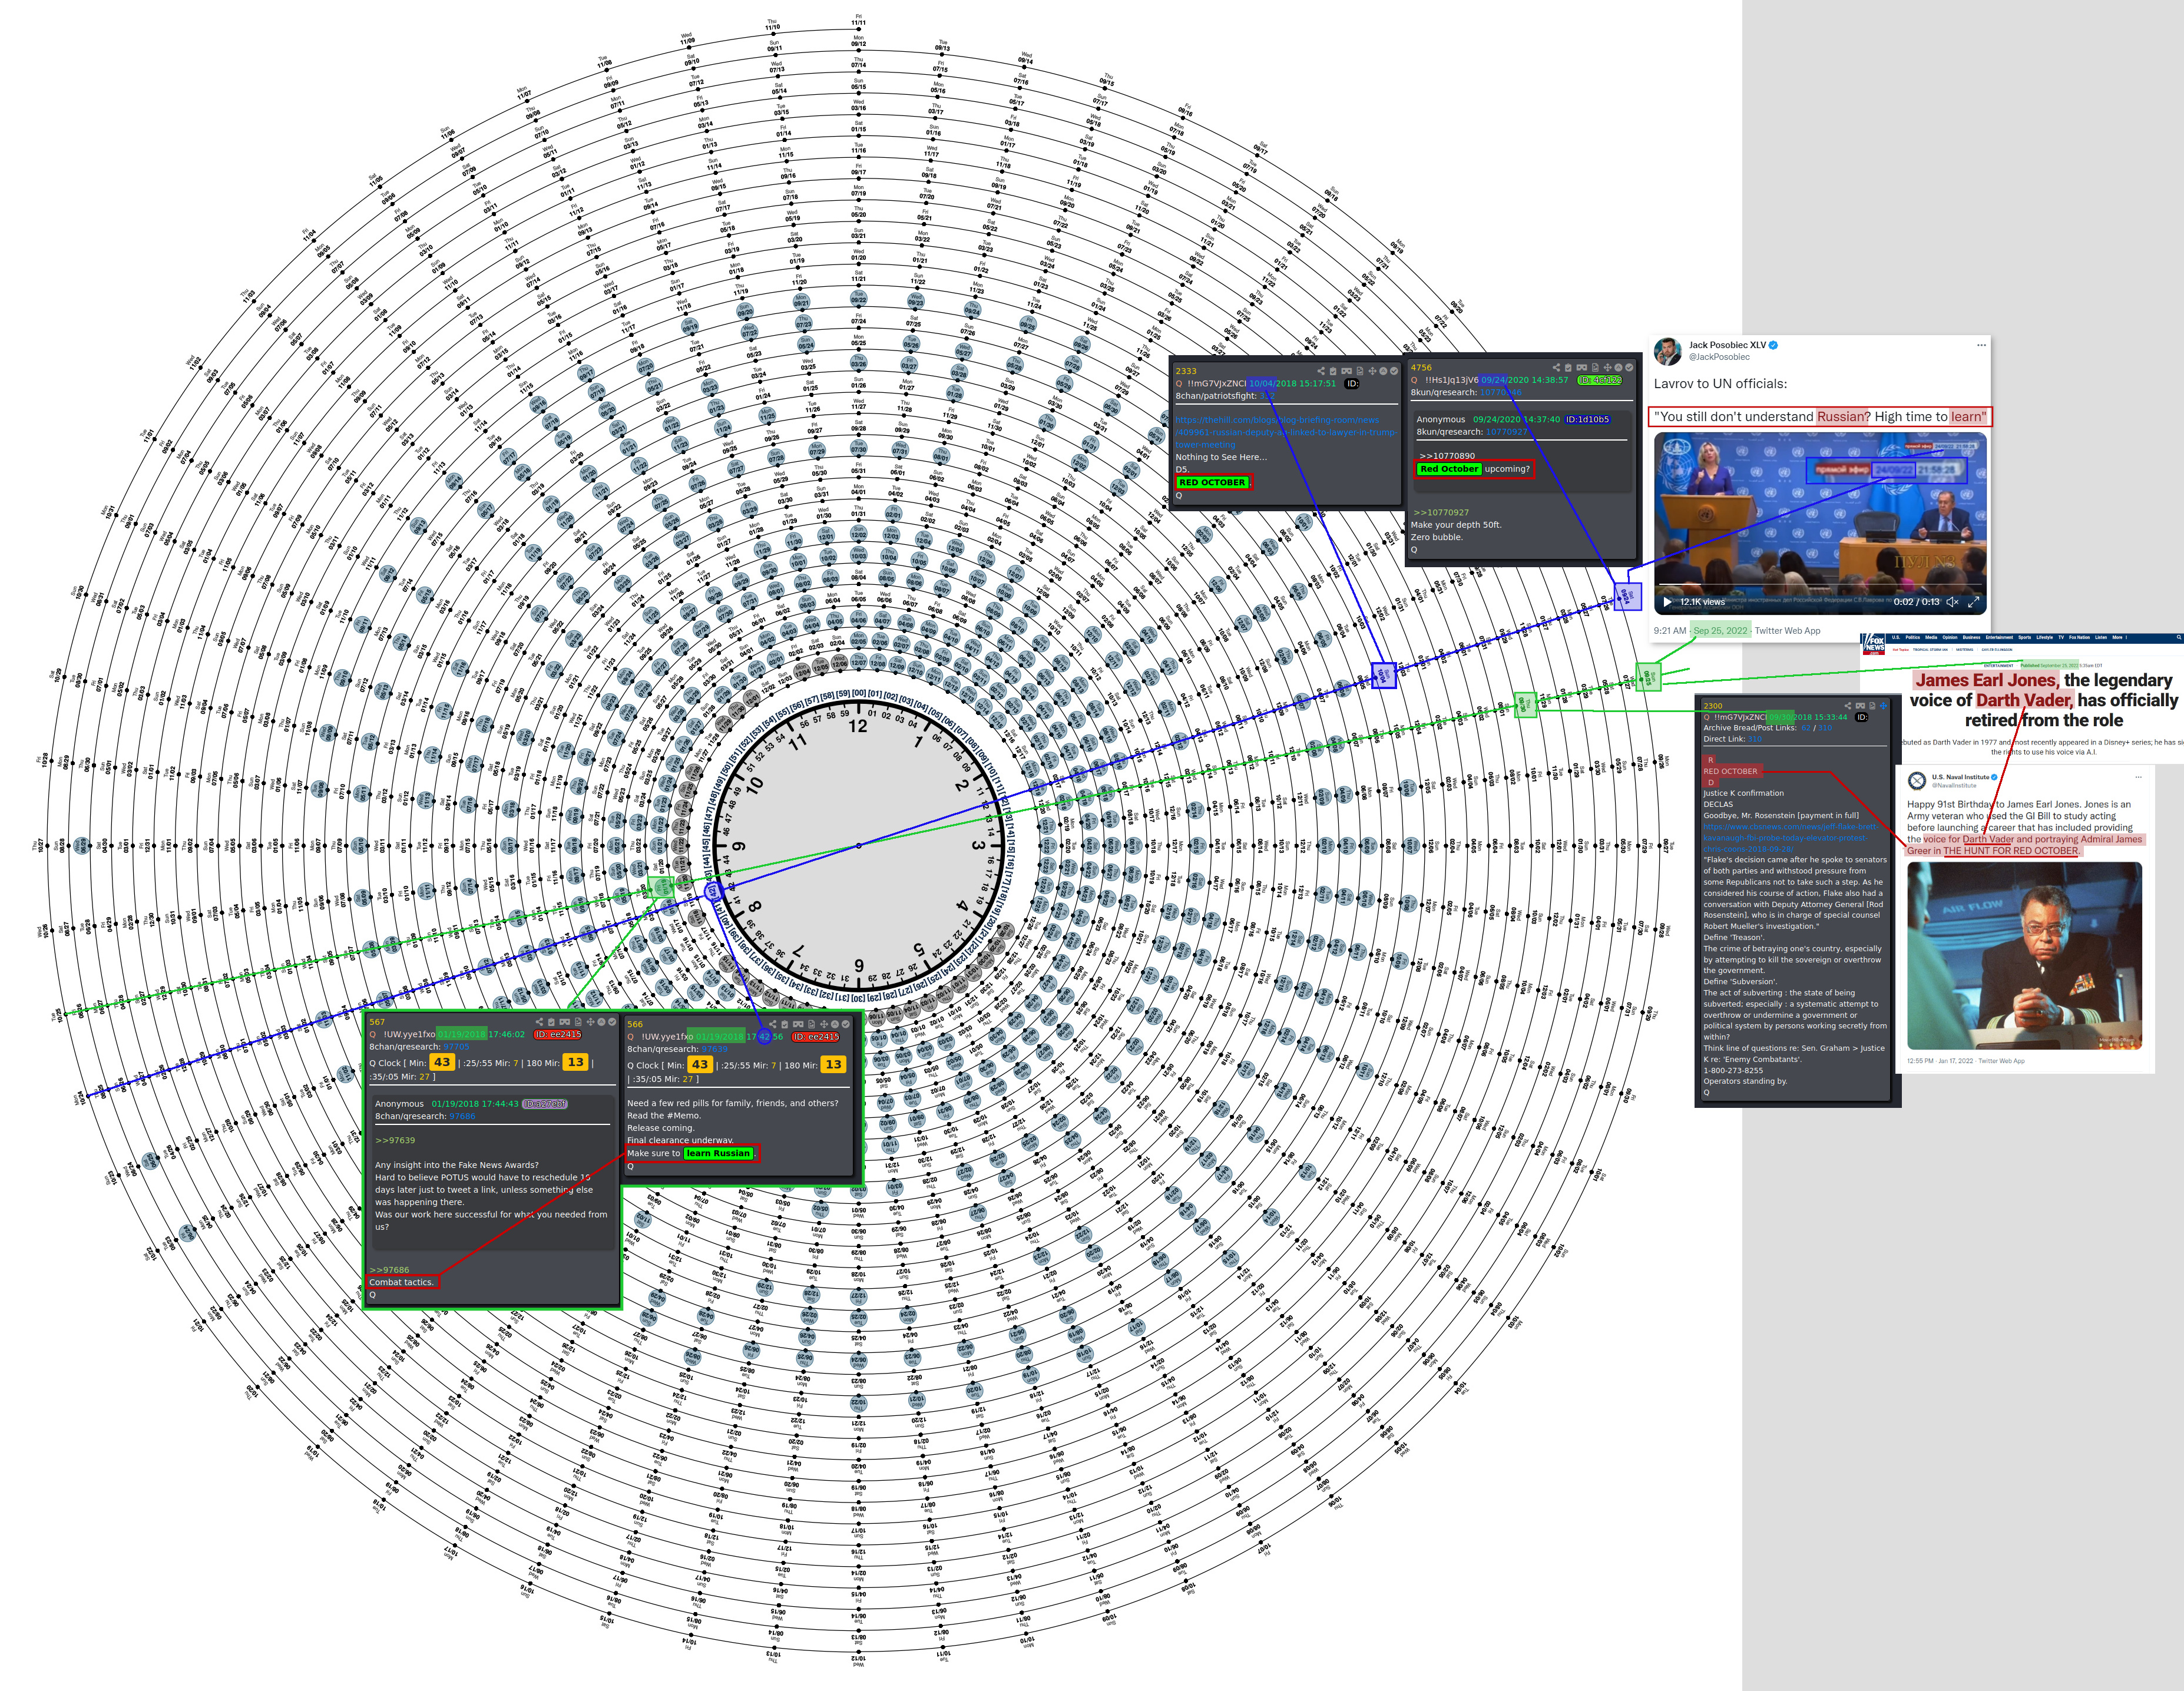Open Entertainment in Fox News navigation
The image size is (2184, 1691).
coord(2000,638)
